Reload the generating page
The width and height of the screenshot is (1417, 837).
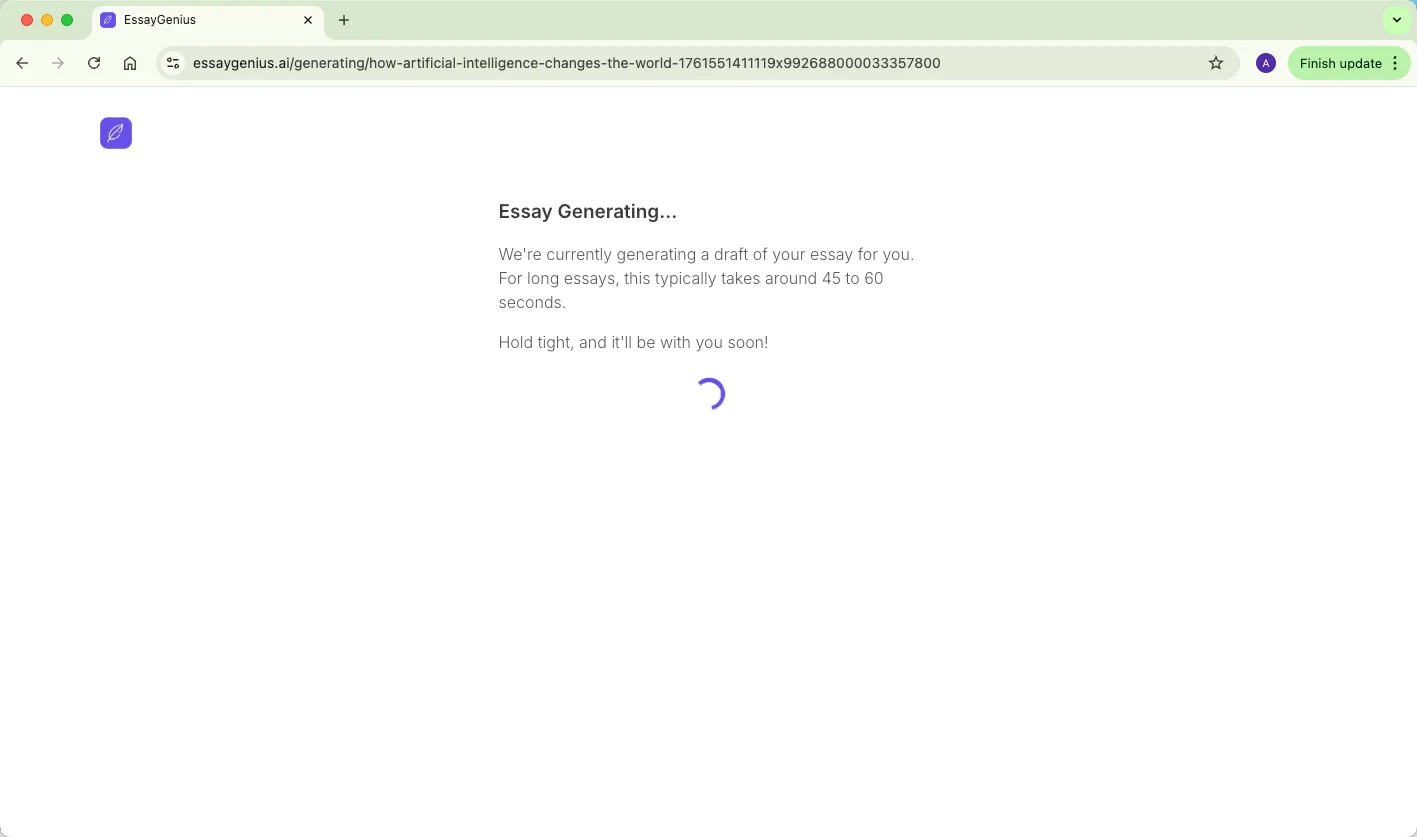pos(94,63)
